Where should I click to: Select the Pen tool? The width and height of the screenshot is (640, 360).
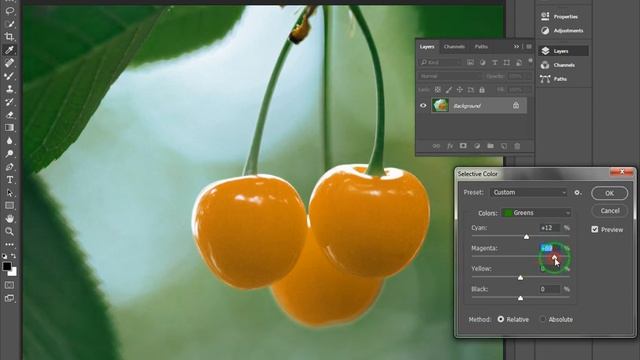pyautogui.click(x=9, y=167)
